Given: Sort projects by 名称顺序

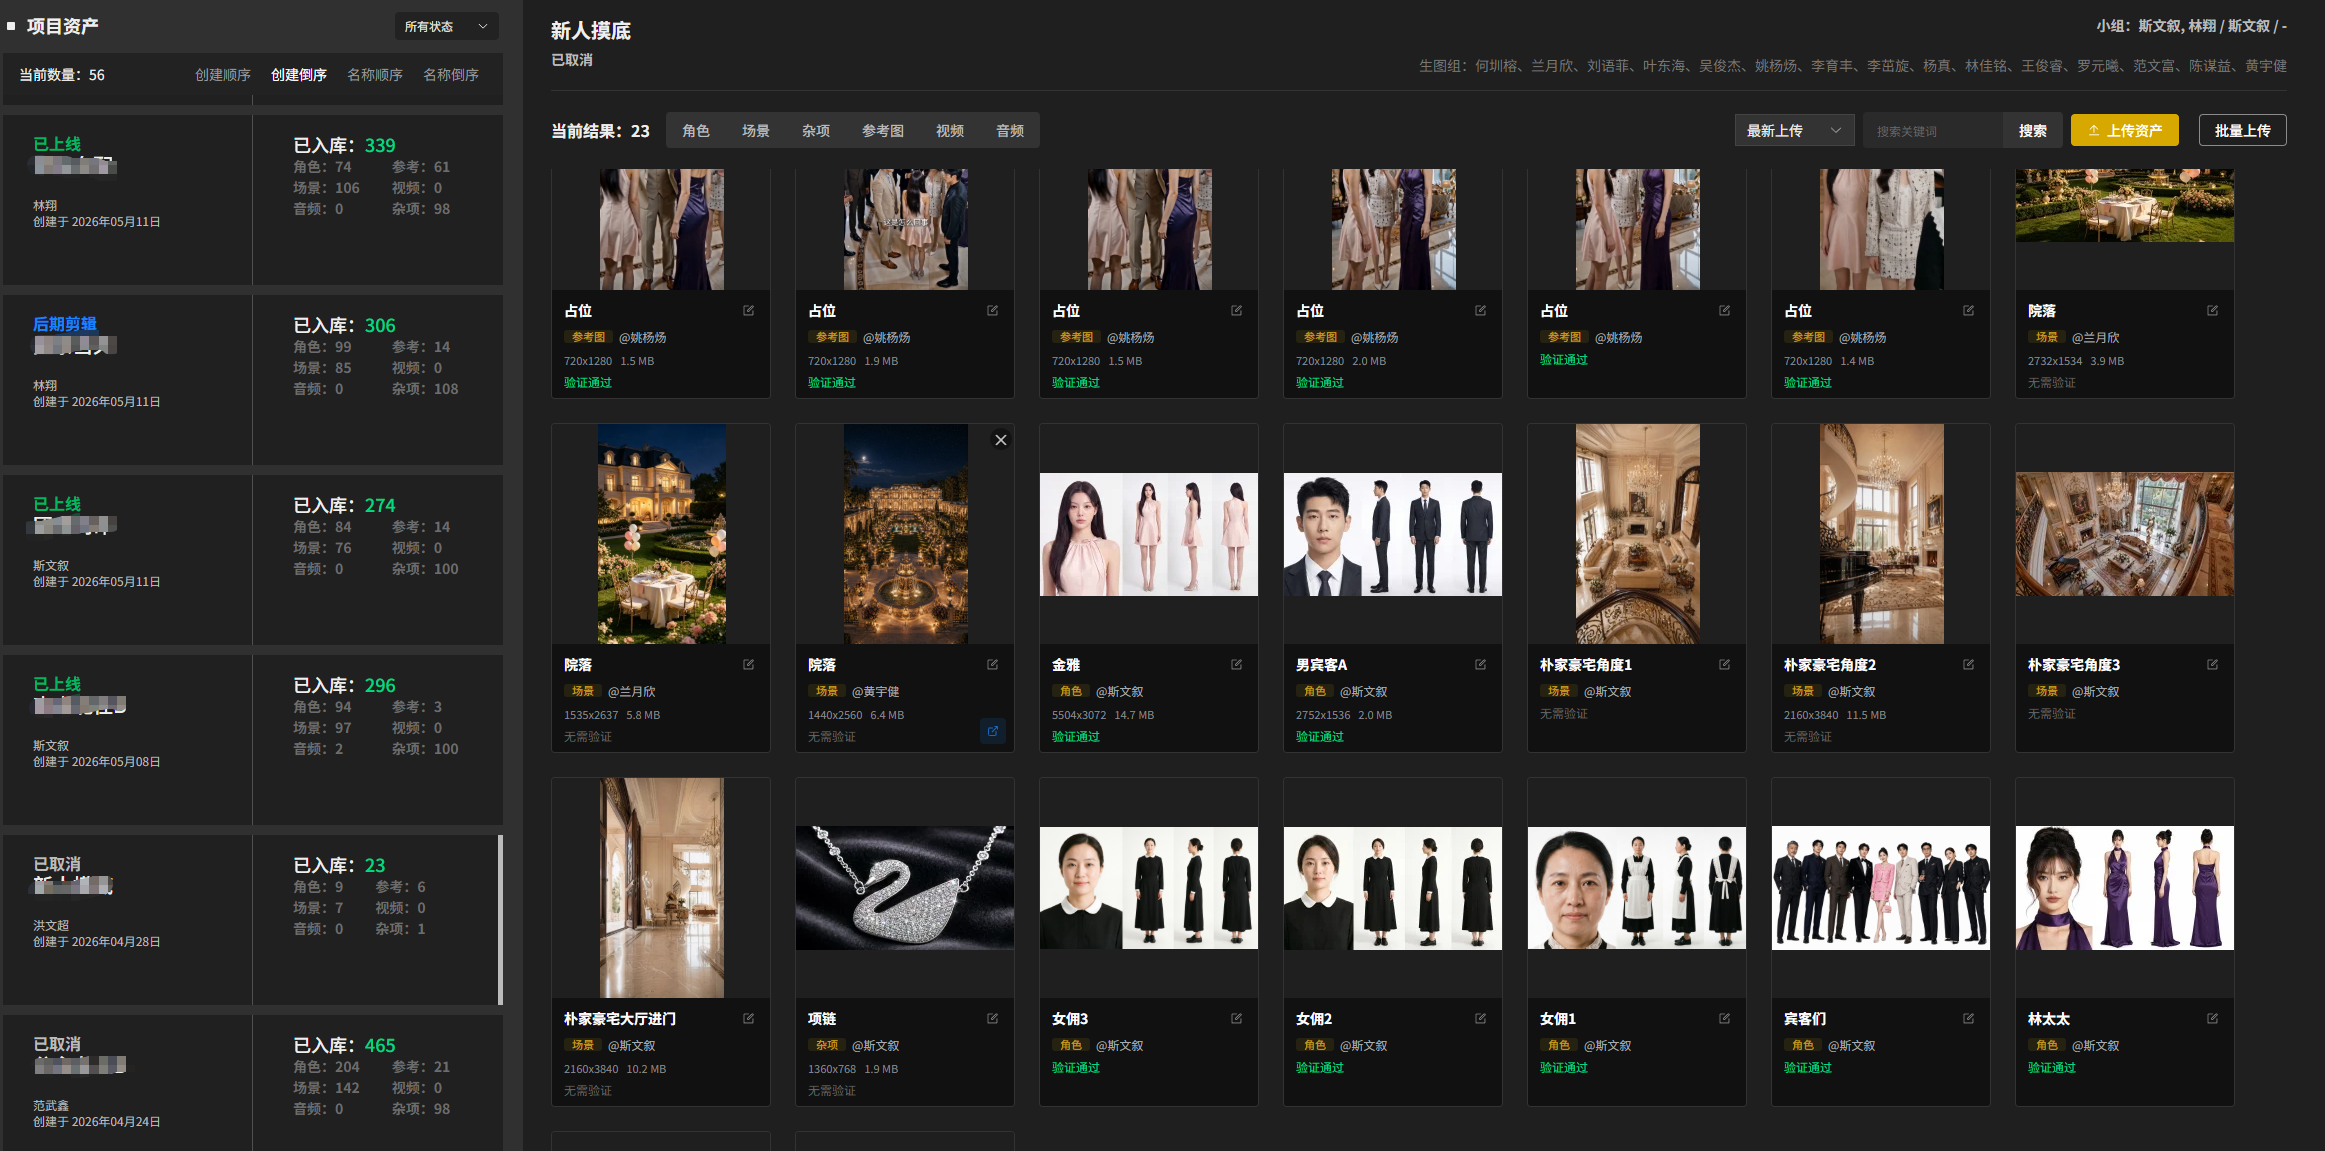Looking at the screenshot, I should coord(375,75).
